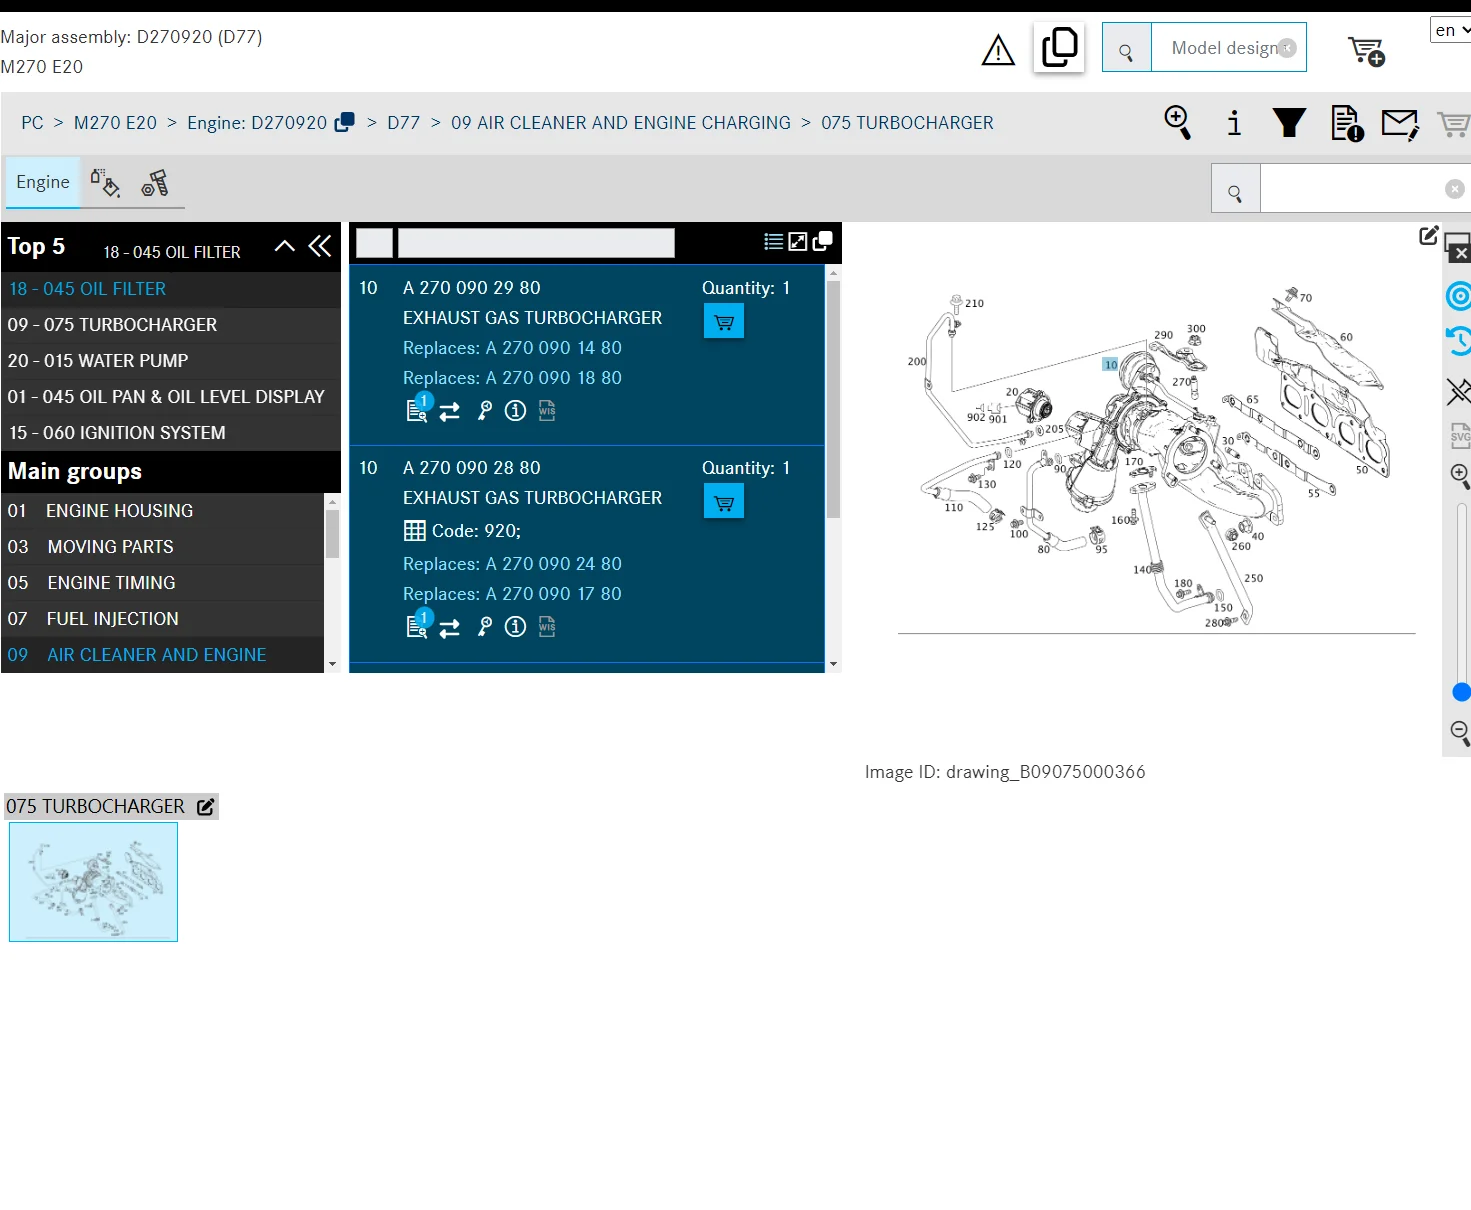The height and width of the screenshot is (1210, 1471).
Task: Focus the narrow position filter field in parts list
Action: point(374,243)
